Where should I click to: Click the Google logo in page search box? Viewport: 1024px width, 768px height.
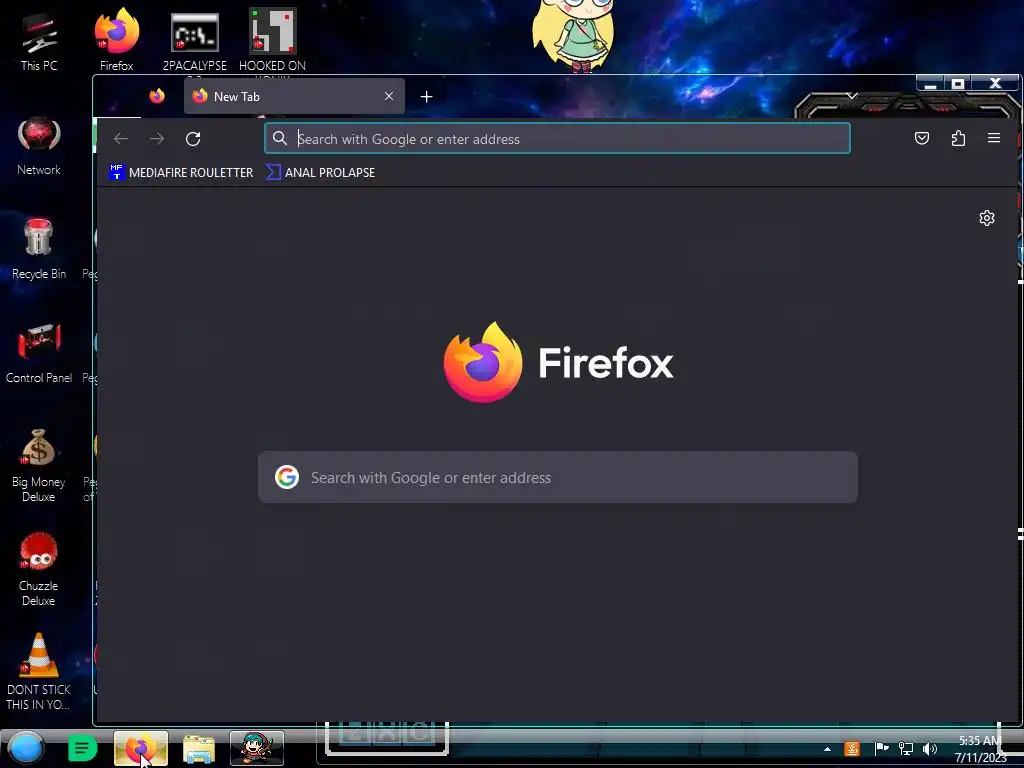point(287,477)
